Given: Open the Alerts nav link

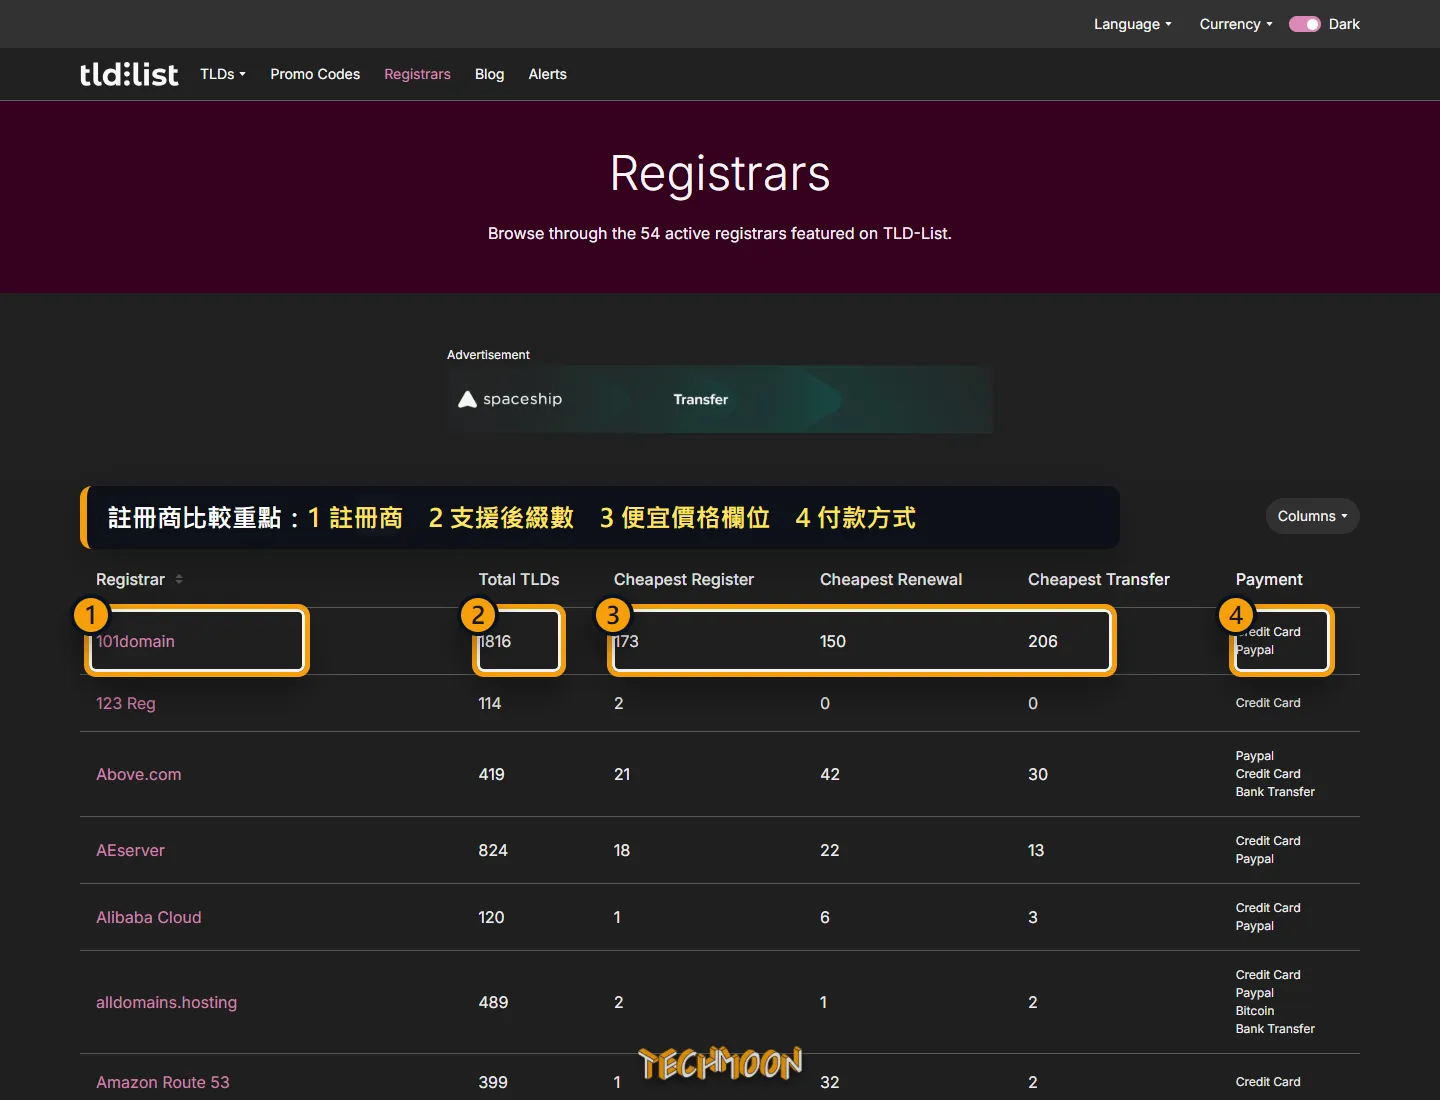Looking at the screenshot, I should pyautogui.click(x=547, y=74).
